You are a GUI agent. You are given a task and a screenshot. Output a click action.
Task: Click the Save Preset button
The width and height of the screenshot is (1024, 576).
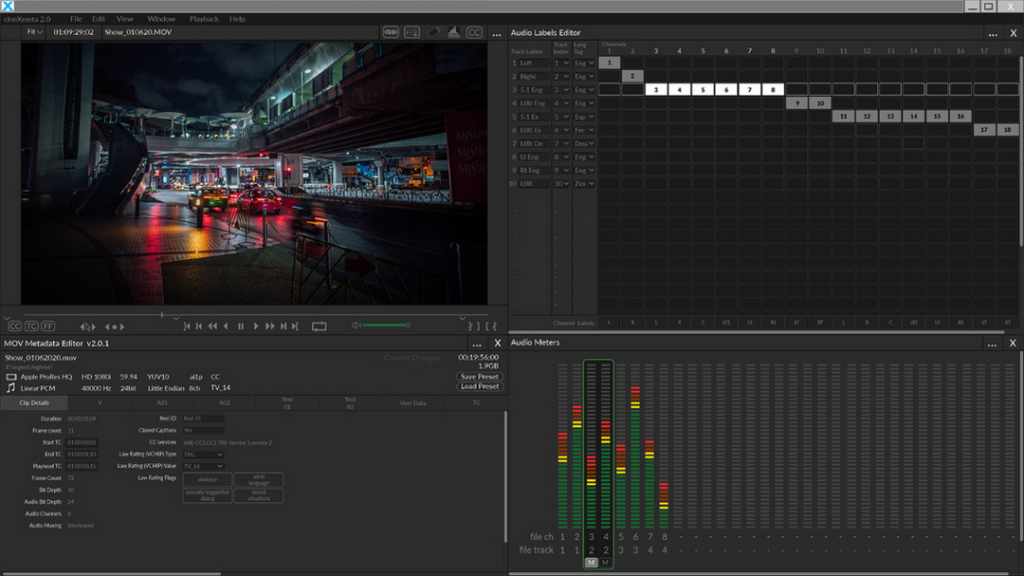tap(480, 376)
